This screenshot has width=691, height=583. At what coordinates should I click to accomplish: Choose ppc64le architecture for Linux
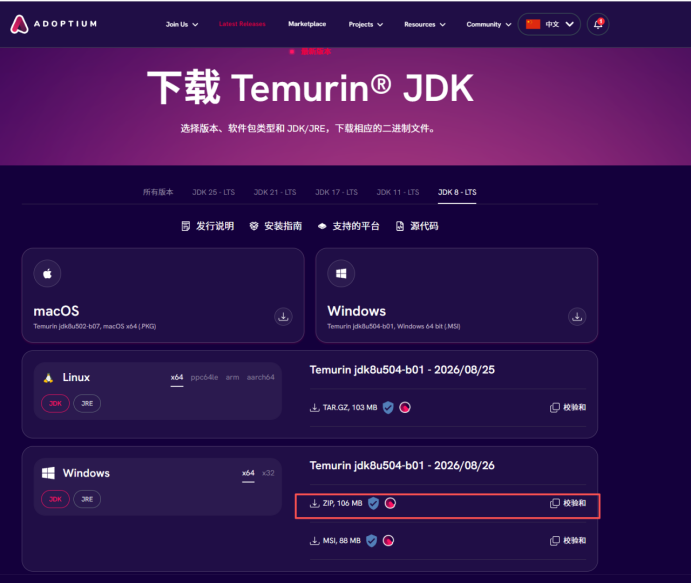(x=204, y=378)
